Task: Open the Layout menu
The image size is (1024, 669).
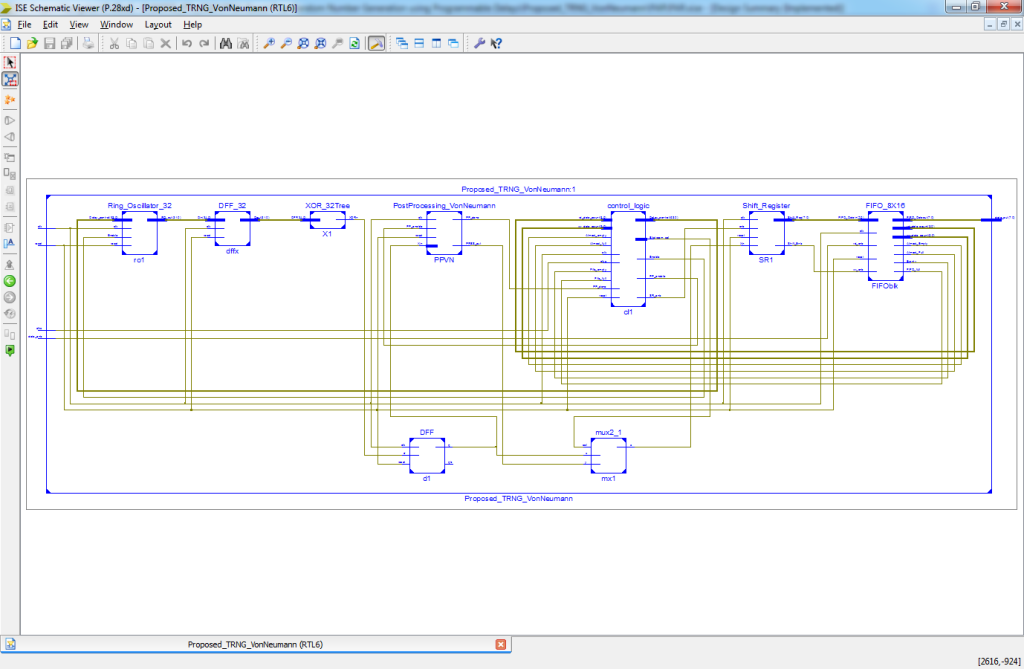Action: 158,24
